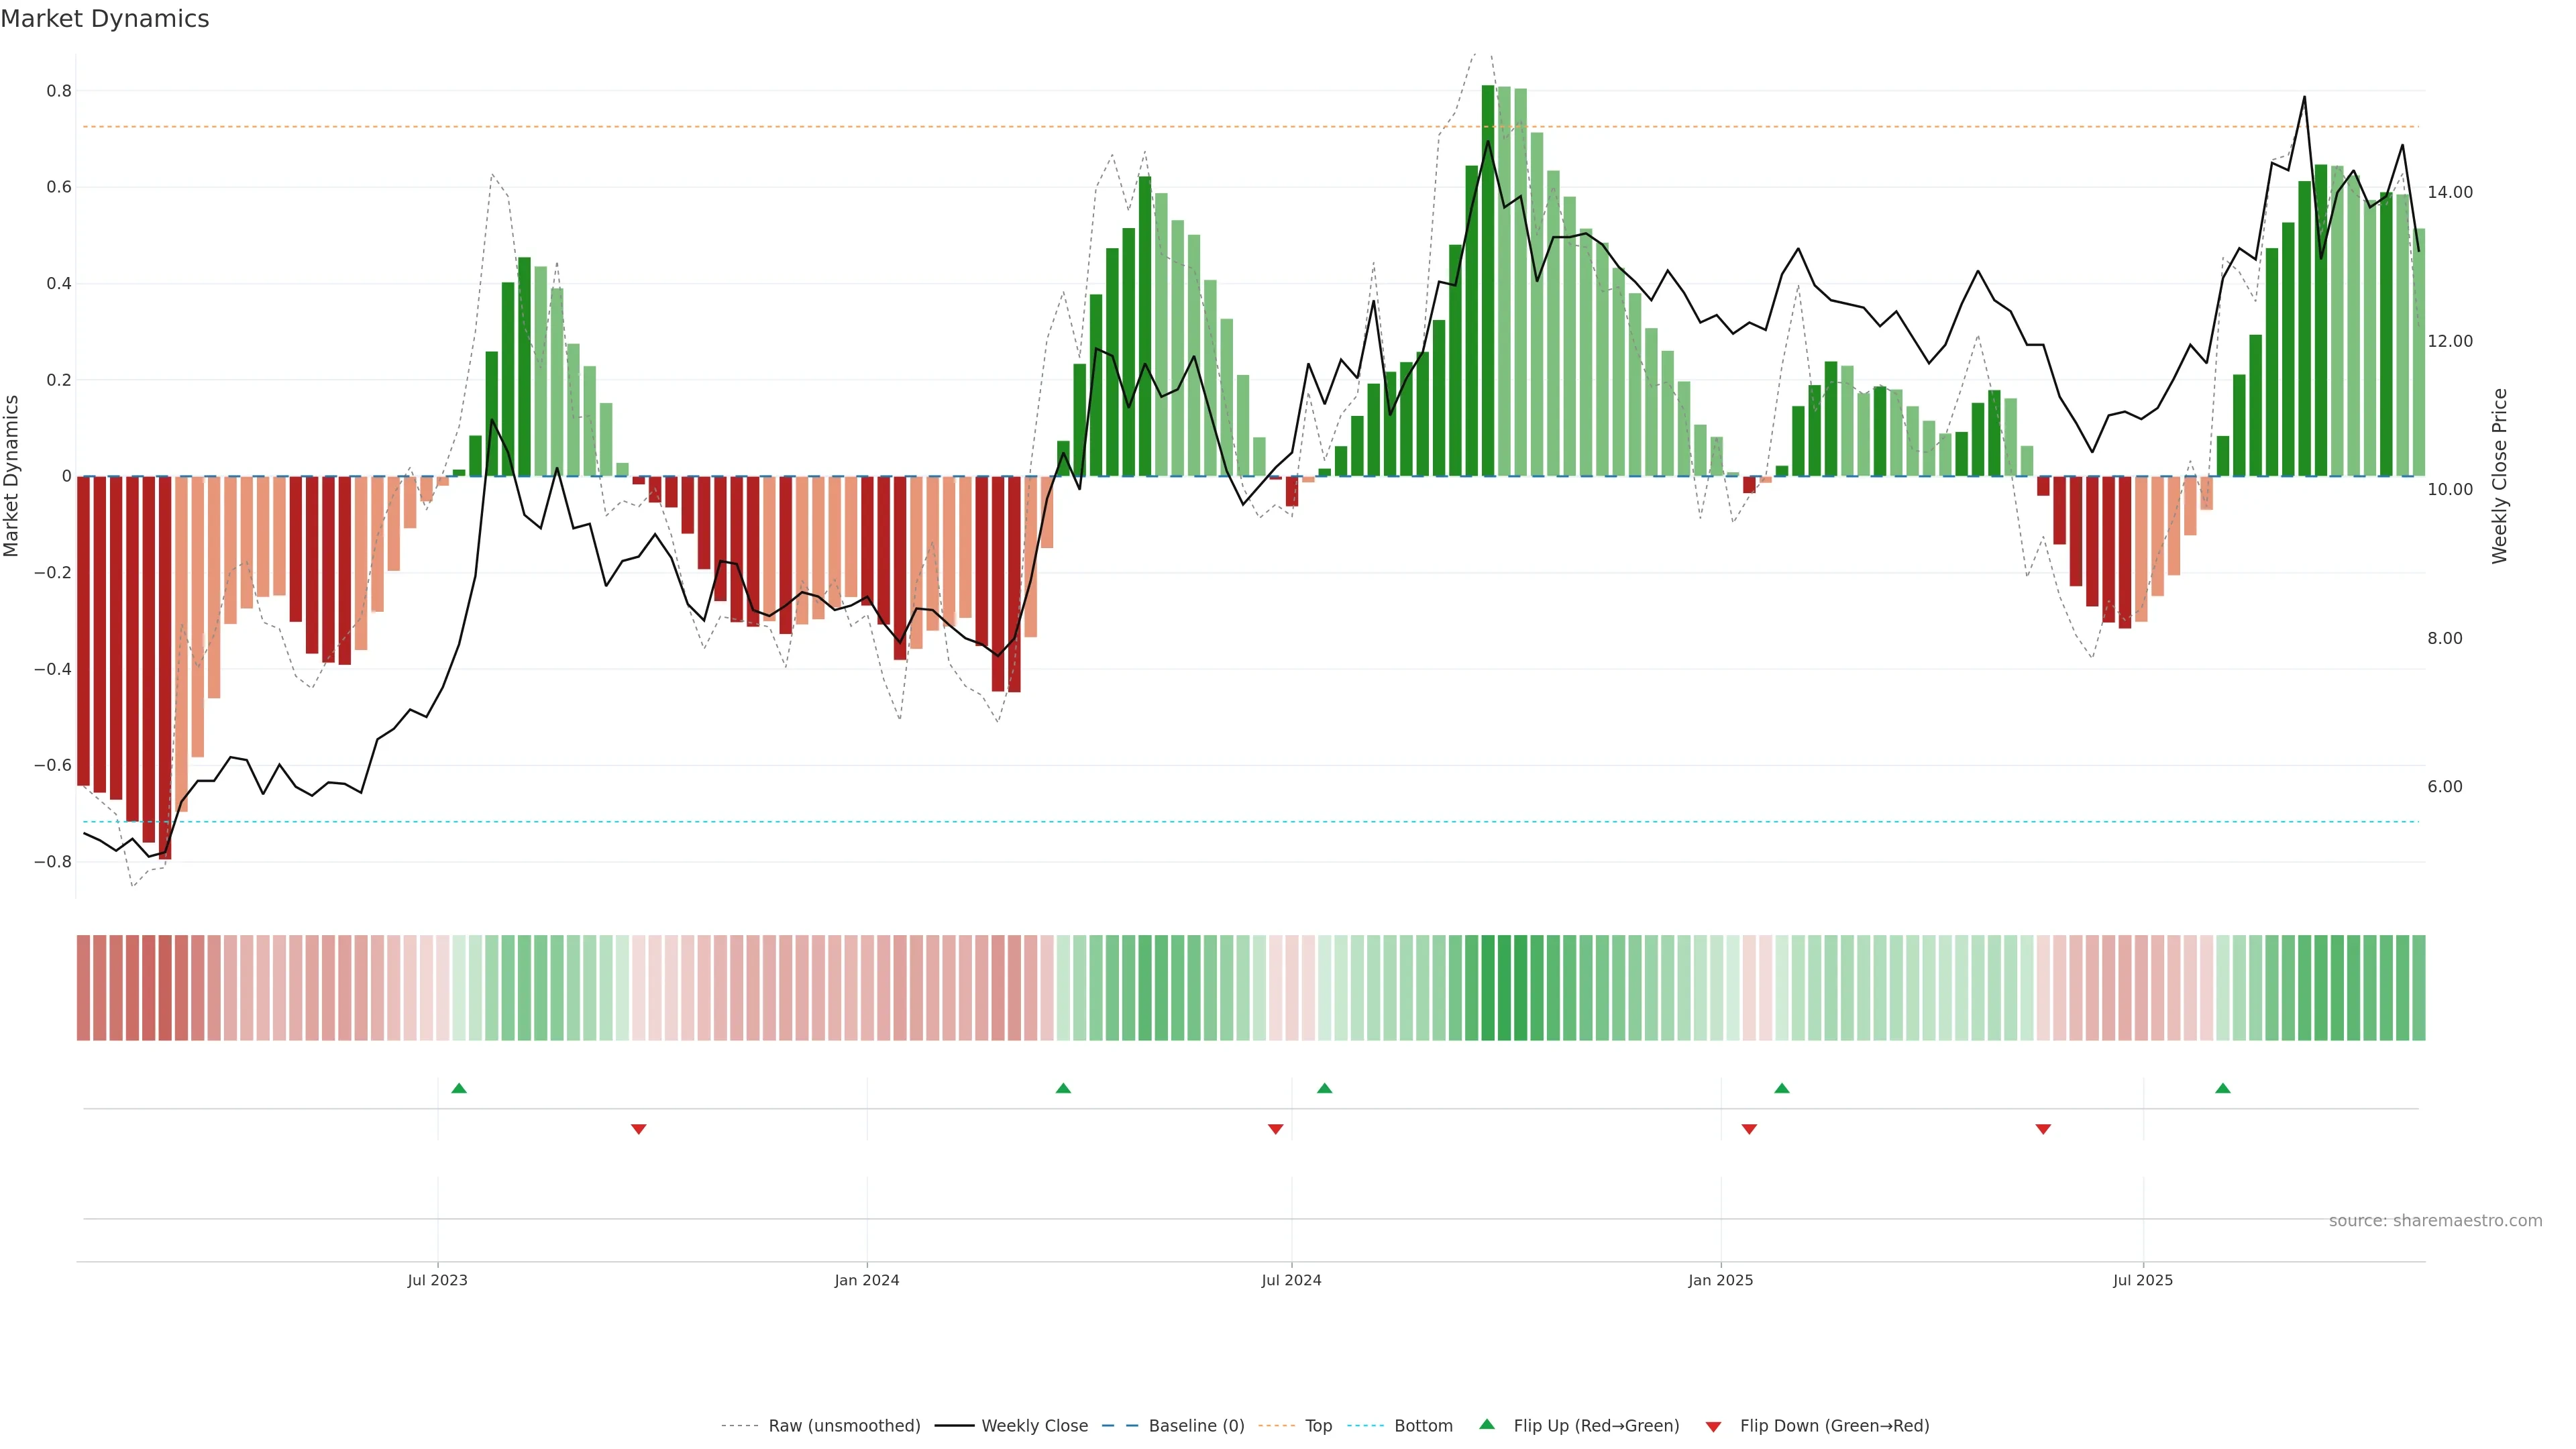The image size is (2576, 1449).
Task: Click the flip-up triangle just after Jan 2025
Action: (x=1781, y=1088)
